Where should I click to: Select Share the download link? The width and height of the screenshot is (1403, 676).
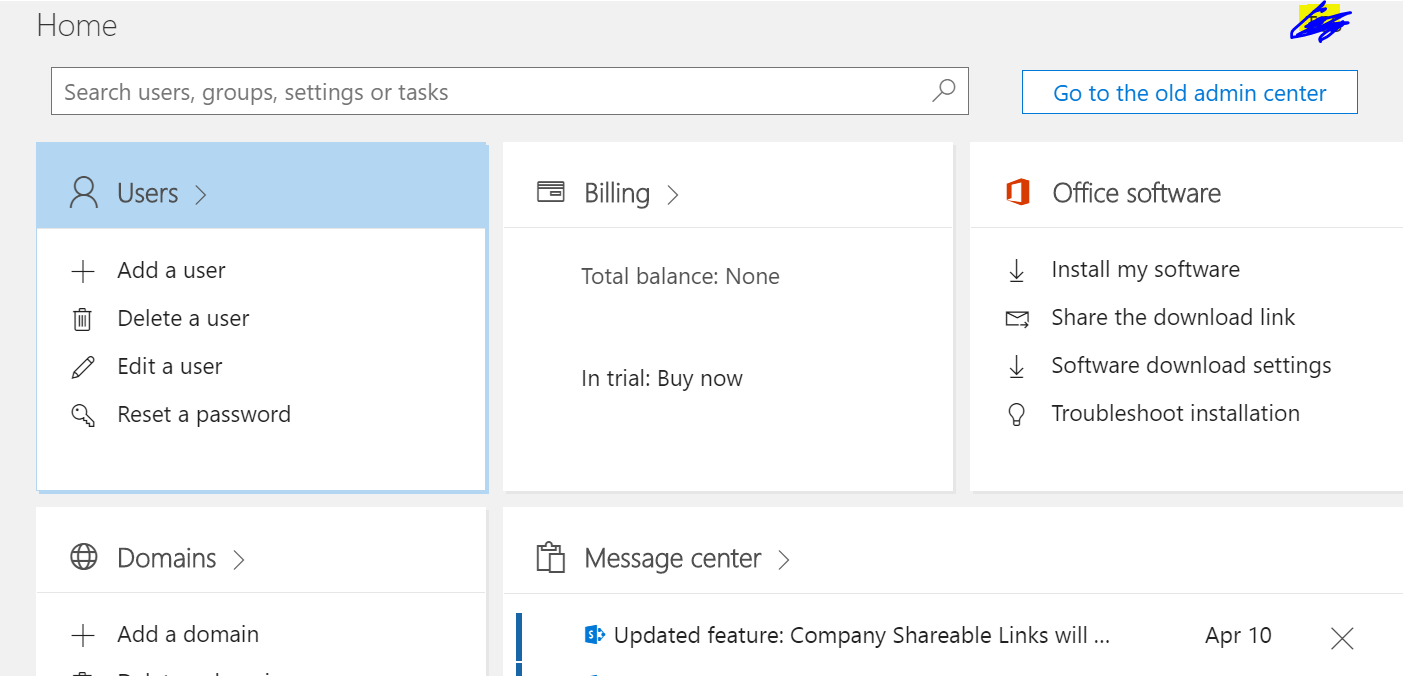coord(1173,317)
